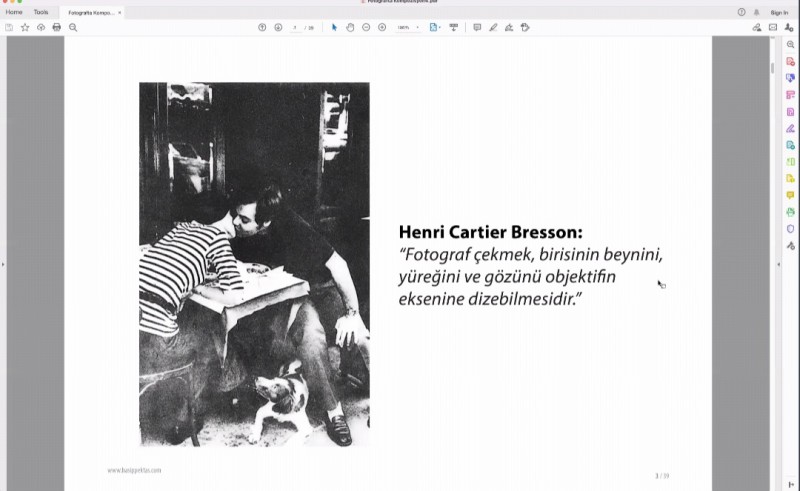Click the Save file icon
800x491 pixels.
tap(9, 27)
